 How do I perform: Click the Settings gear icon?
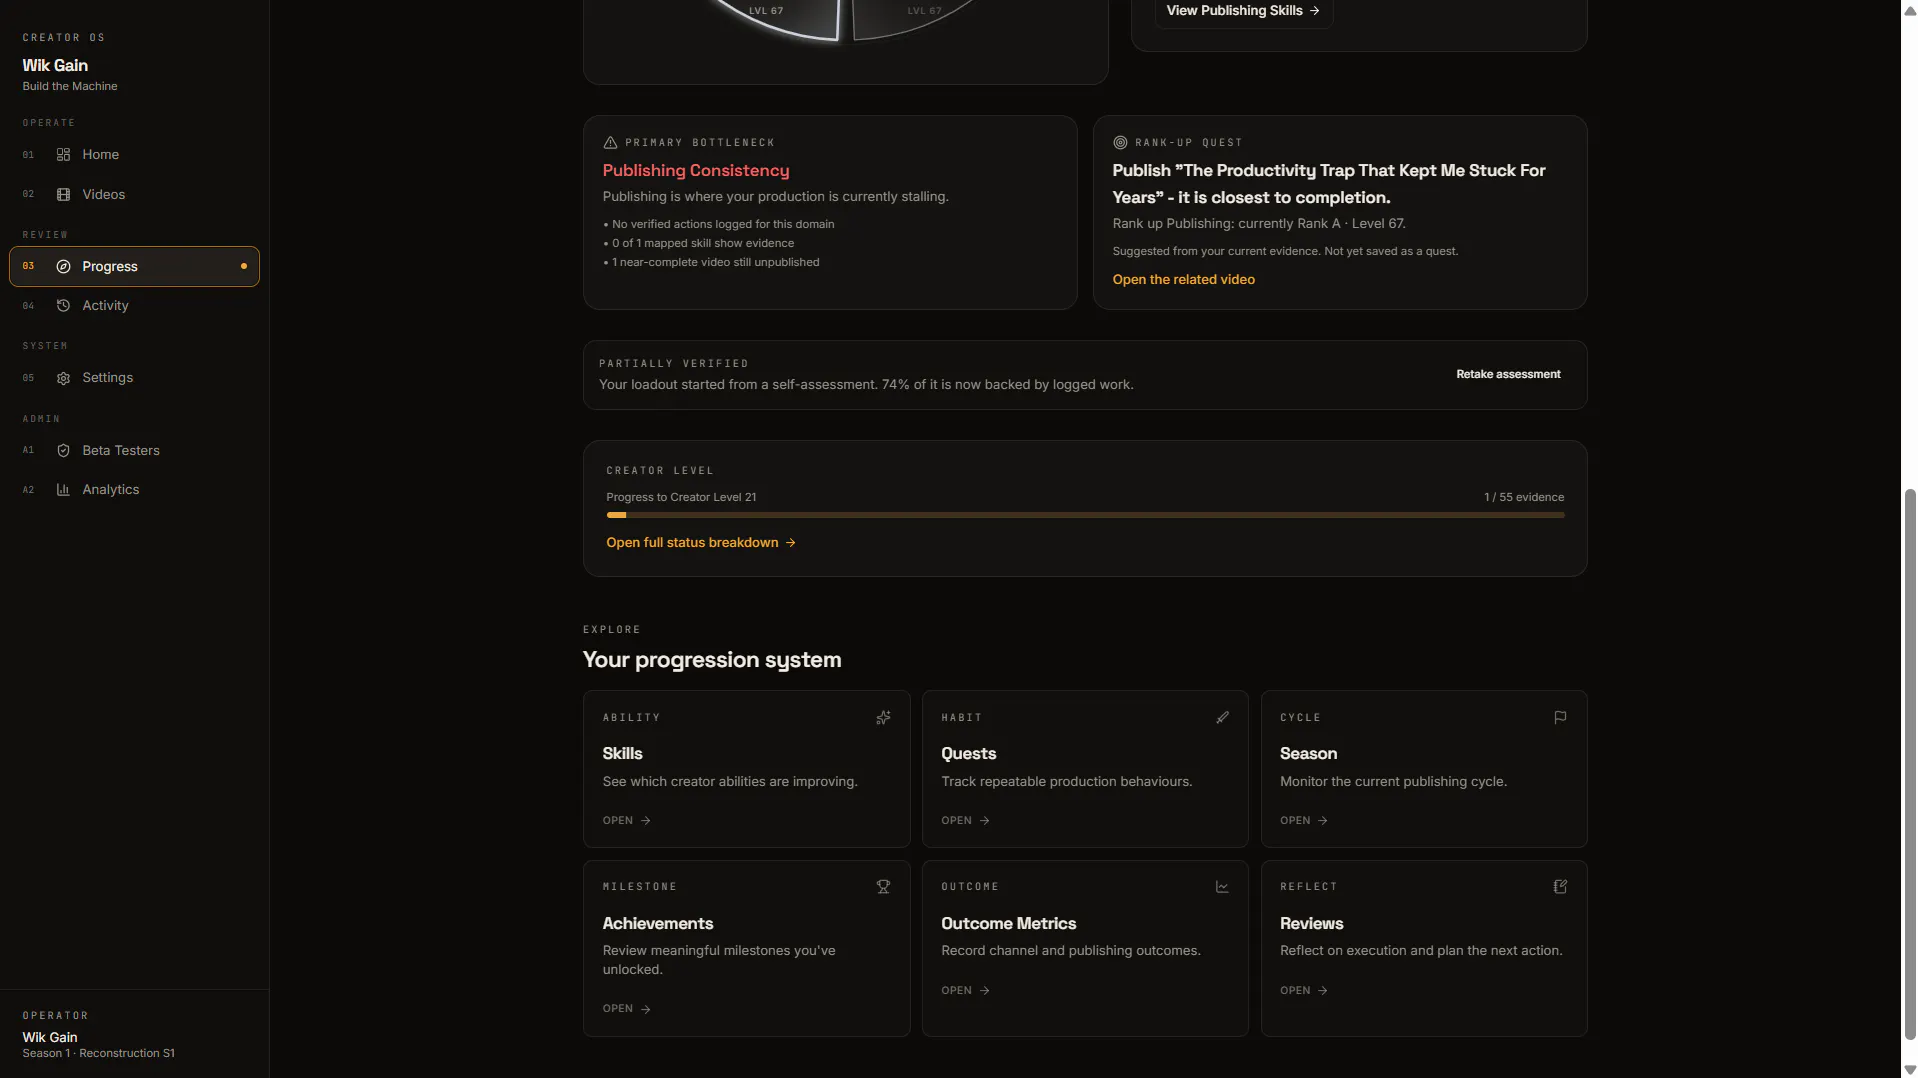pyautogui.click(x=63, y=378)
